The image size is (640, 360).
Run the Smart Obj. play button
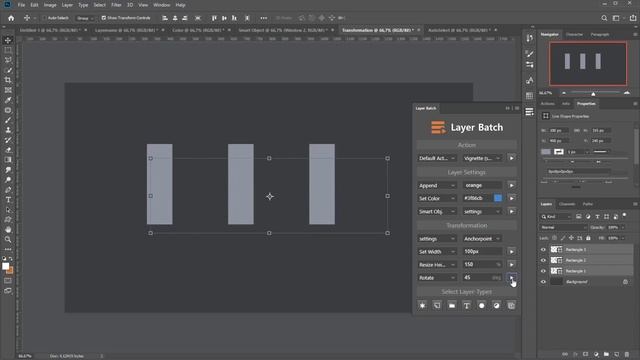point(511,211)
